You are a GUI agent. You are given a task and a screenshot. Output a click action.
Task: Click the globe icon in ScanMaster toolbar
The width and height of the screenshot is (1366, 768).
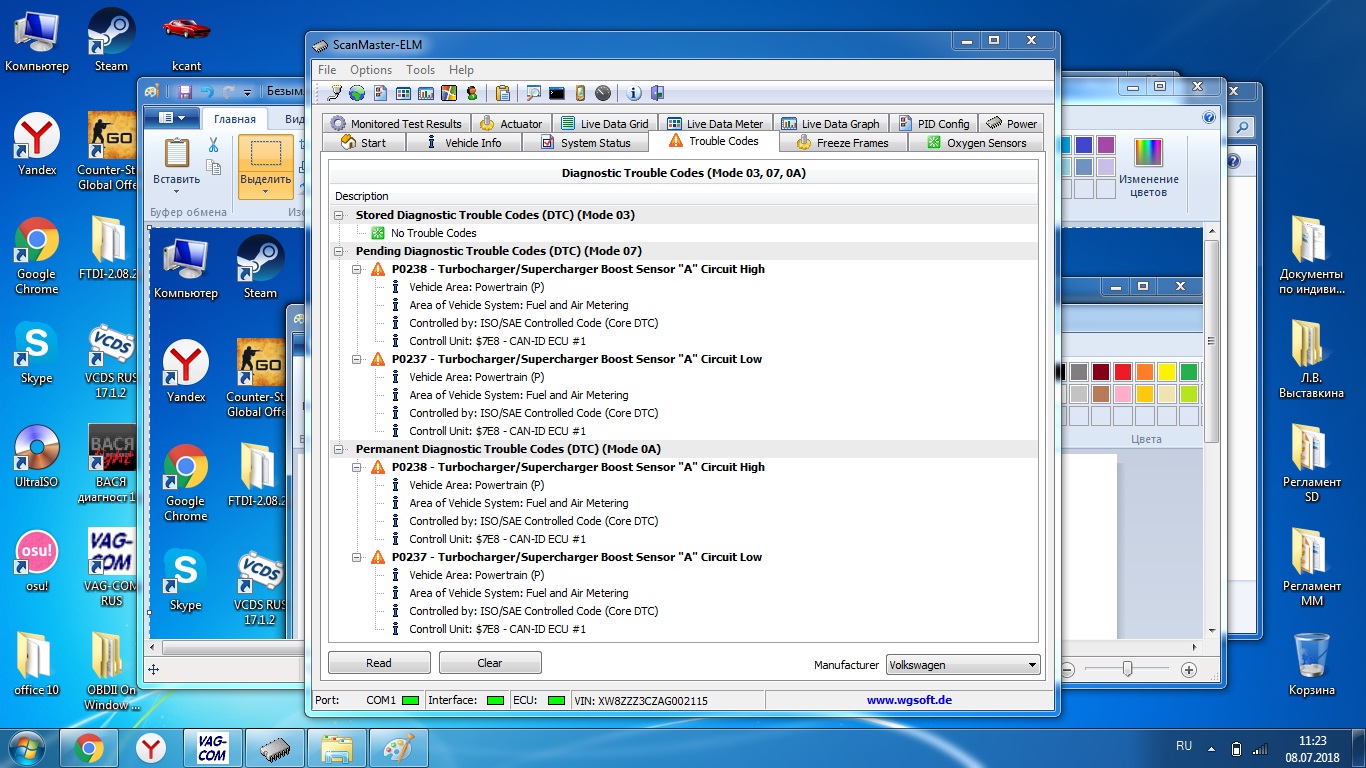pyautogui.click(x=357, y=93)
